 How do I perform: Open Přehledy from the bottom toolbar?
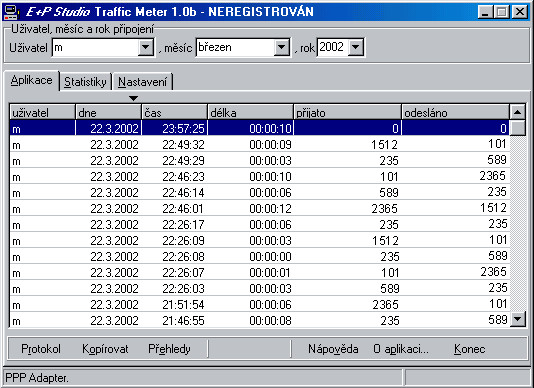169,349
